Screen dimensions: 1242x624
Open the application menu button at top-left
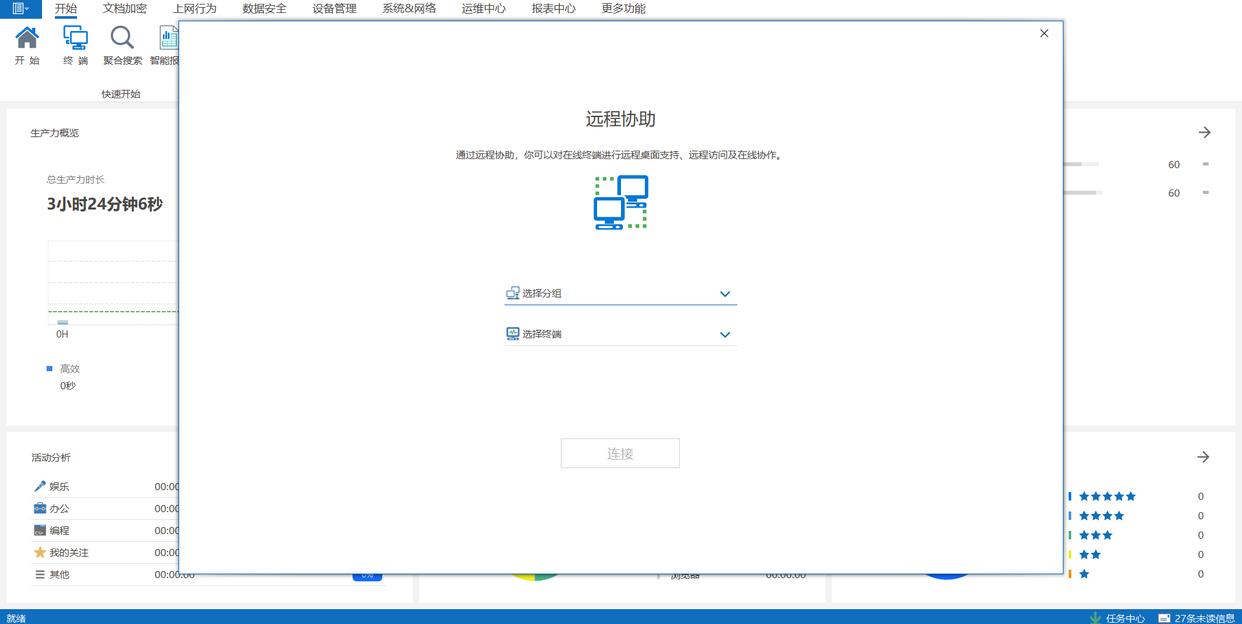click(x=20, y=9)
